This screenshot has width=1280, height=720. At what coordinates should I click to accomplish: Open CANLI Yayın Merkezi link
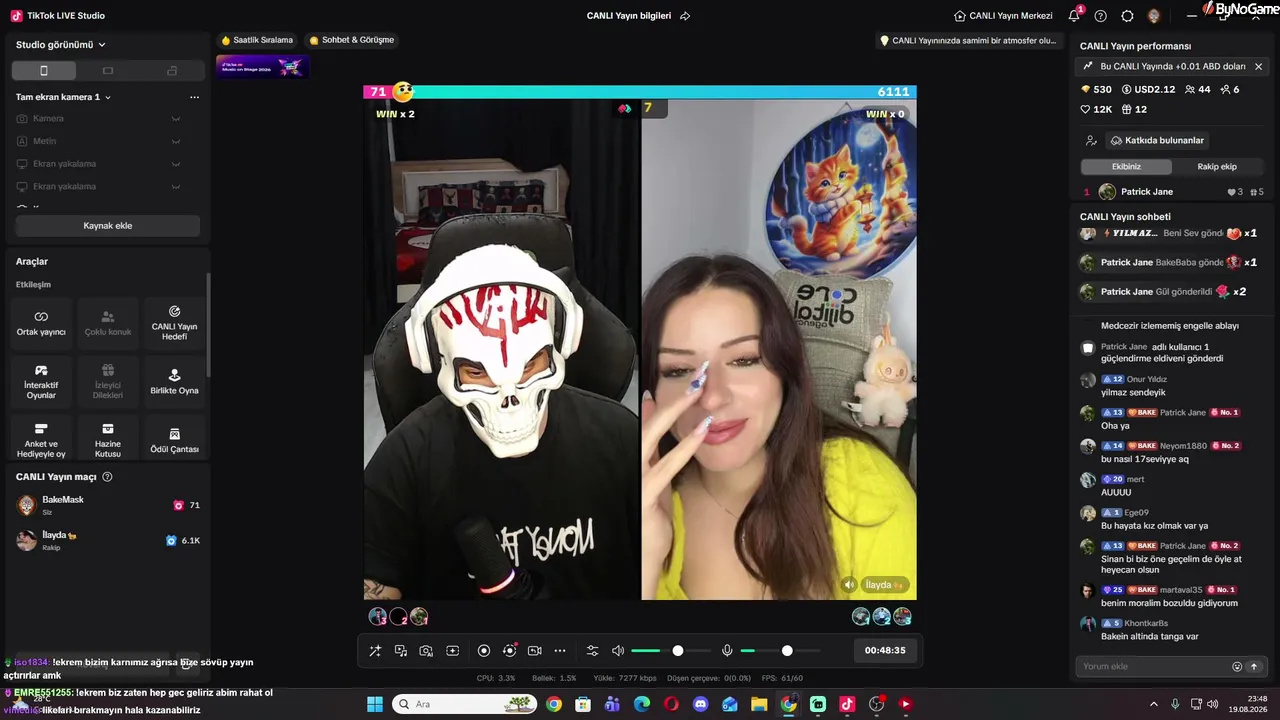(x=1003, y=16)
